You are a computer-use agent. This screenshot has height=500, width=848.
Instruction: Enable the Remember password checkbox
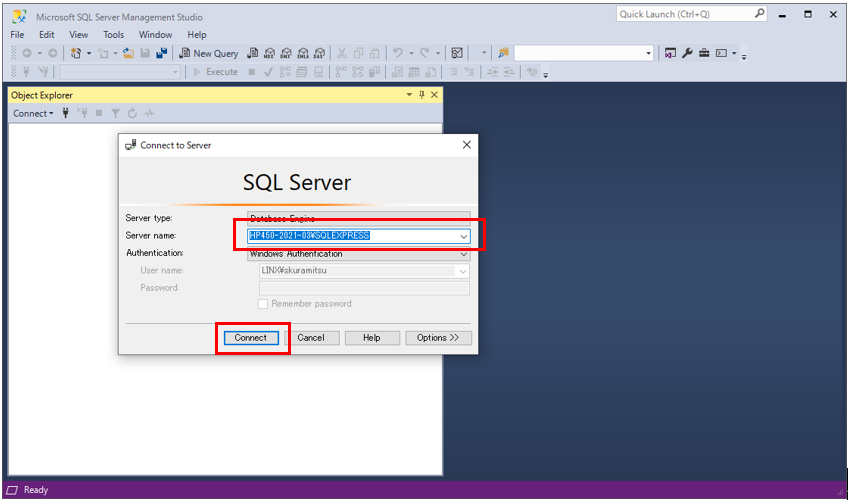pos(263,304)
